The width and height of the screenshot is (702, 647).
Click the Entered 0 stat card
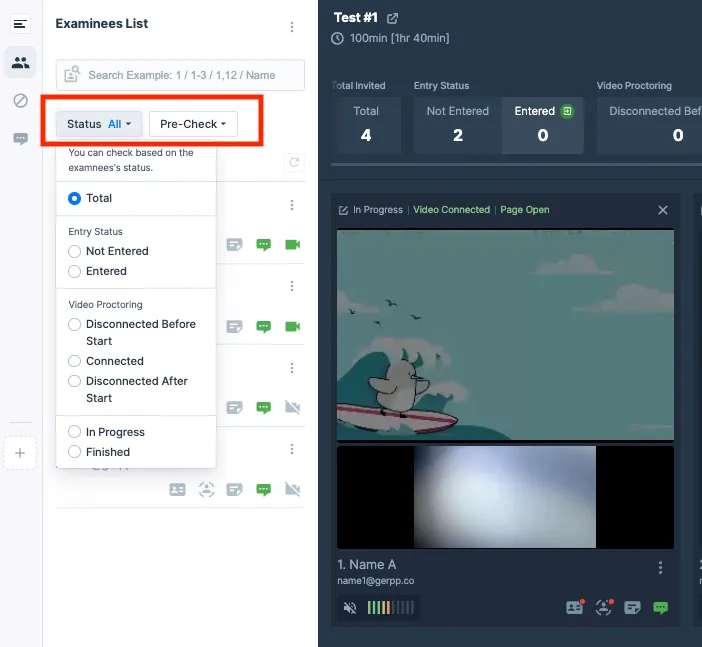coord(543,125)
